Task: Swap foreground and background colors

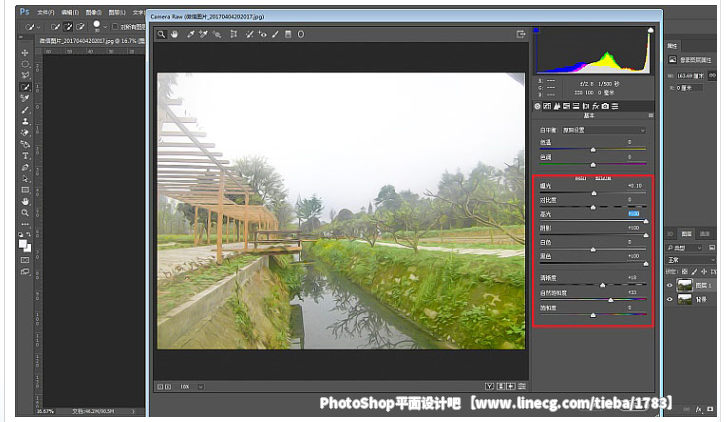Action: click(x=29, y=234)
